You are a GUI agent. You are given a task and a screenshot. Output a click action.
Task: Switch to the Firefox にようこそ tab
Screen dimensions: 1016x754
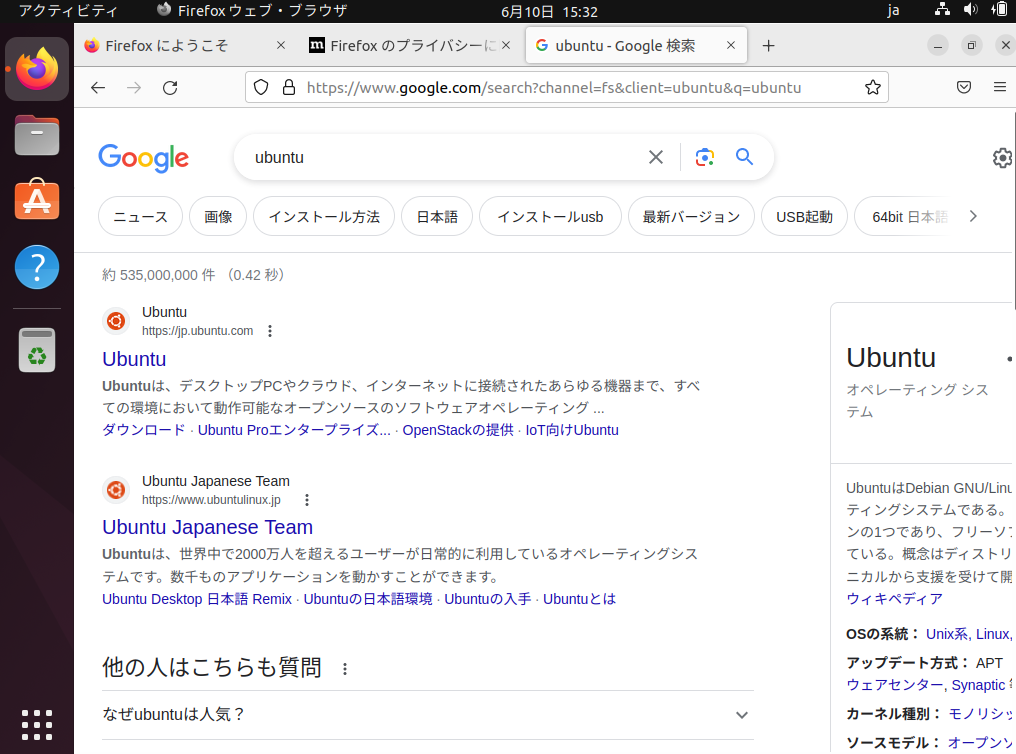(x=185, y=45)
